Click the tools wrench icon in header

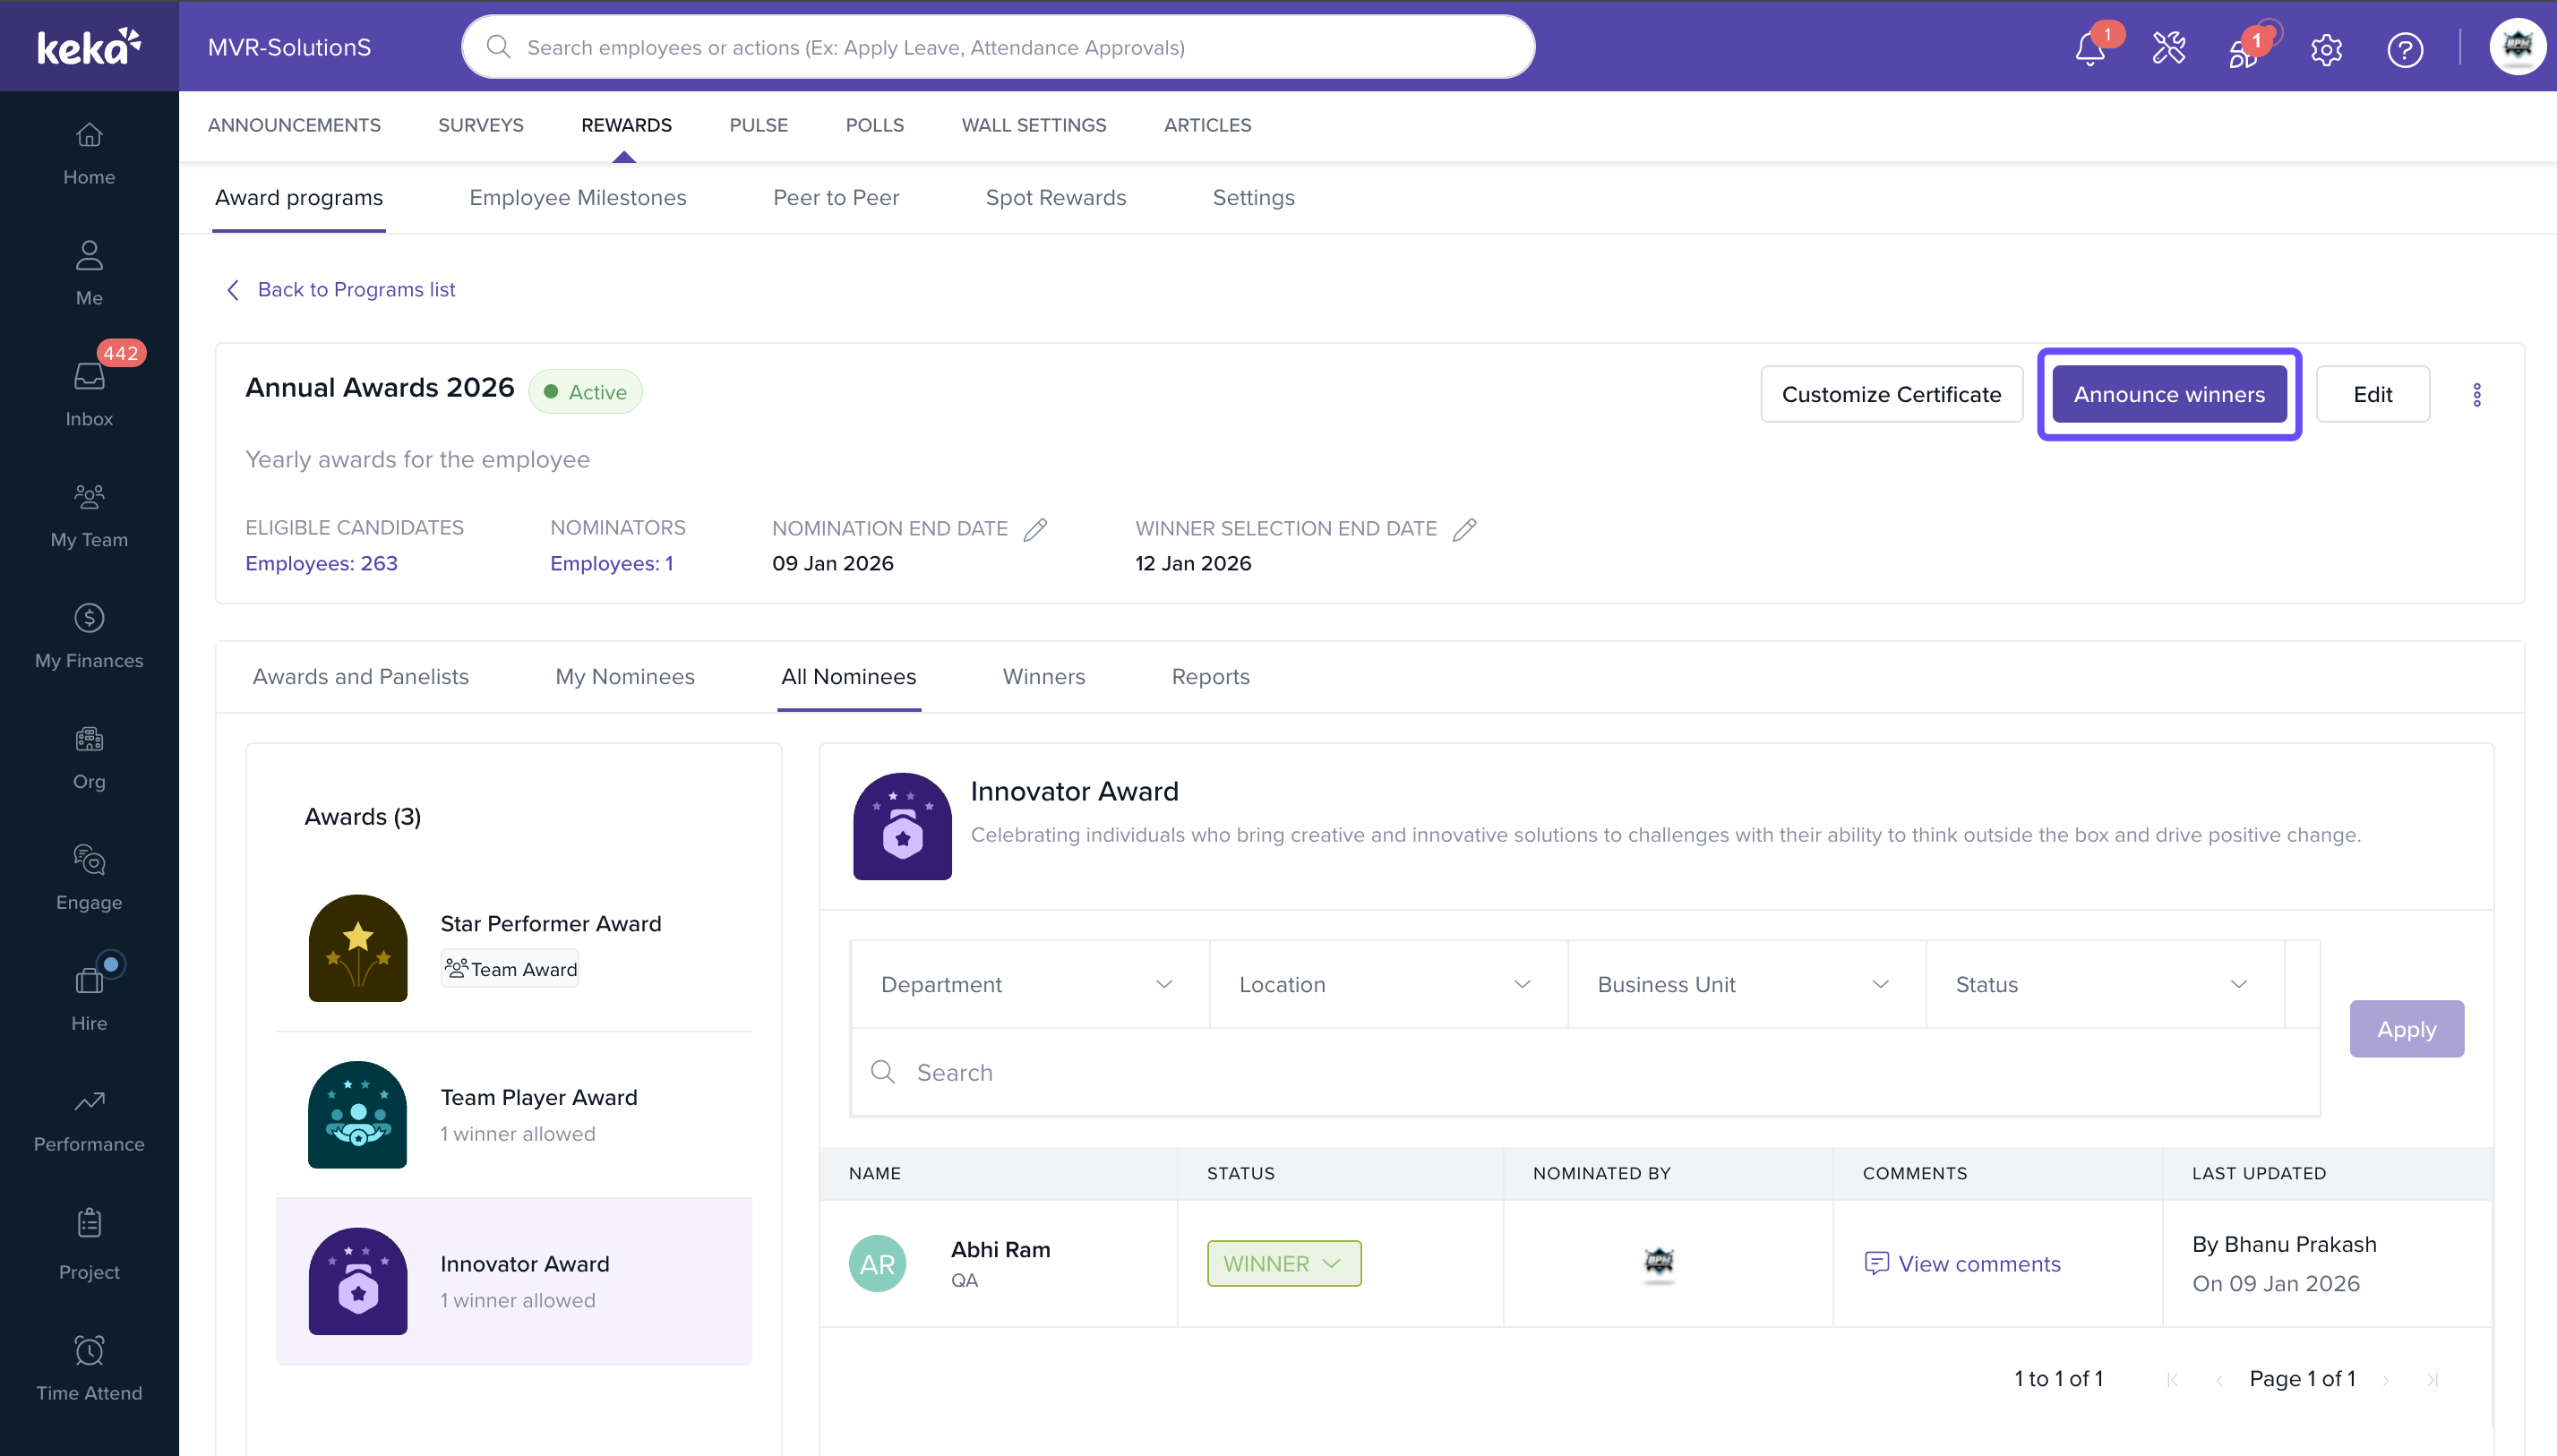2168,48
